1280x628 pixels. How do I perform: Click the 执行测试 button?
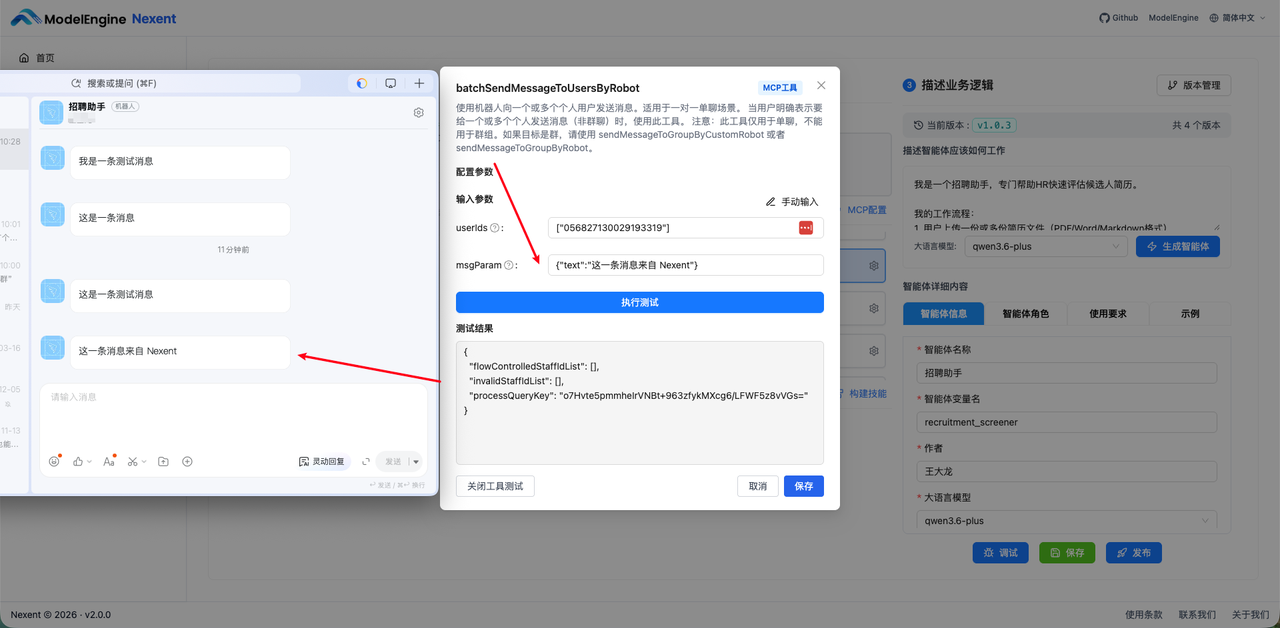tap(640, 302)
